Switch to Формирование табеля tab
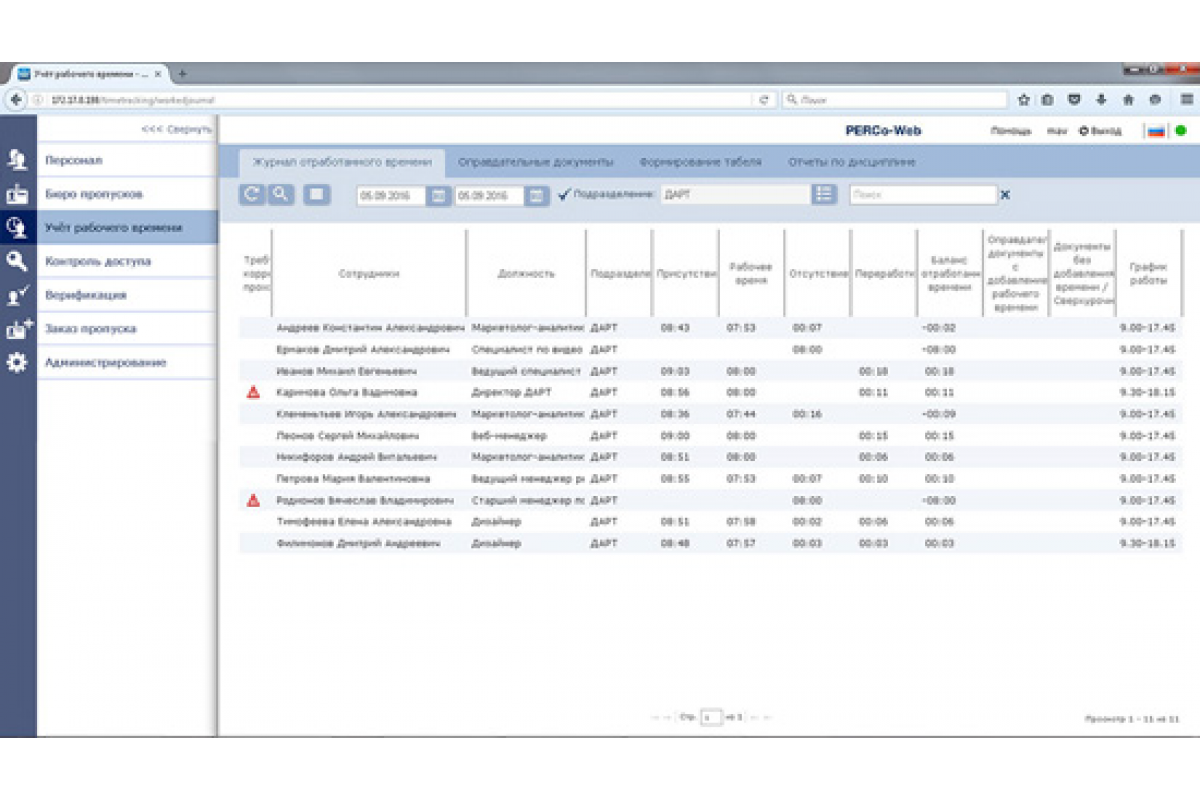The height and width of the screenshot is (800, 1200). tap(700, 162)
